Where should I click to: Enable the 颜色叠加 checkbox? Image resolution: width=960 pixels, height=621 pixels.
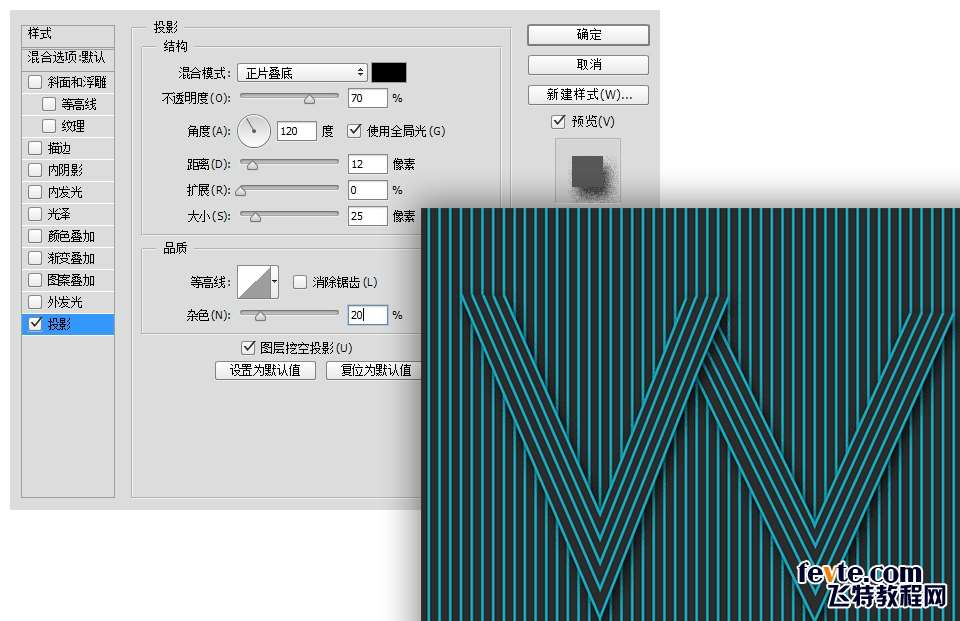36,236
